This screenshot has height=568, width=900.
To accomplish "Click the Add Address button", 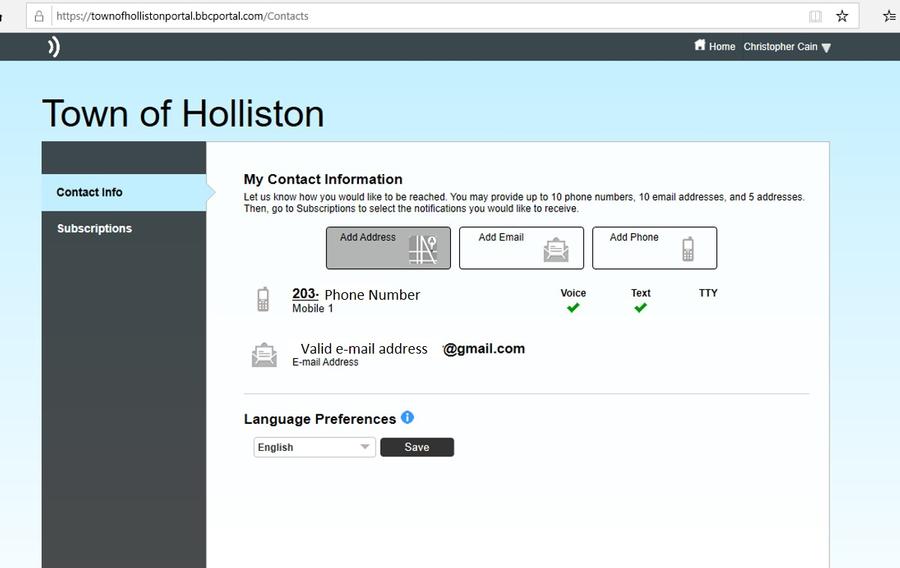I will pos(388,248).
